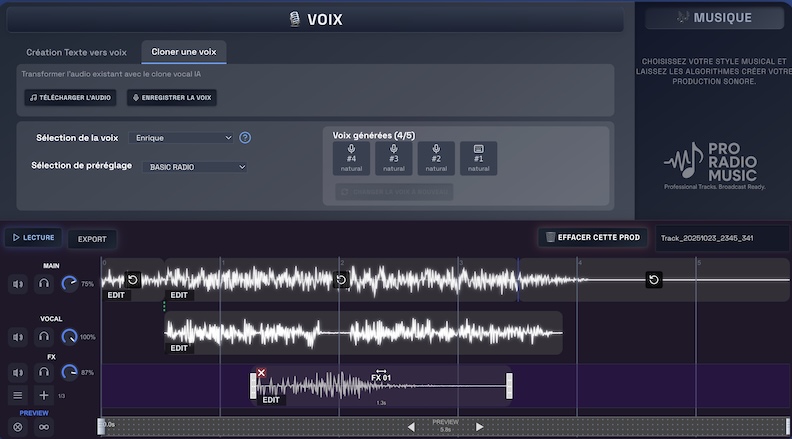
Task: Click the FX track add (plus) icon
Action: point(44,395)
